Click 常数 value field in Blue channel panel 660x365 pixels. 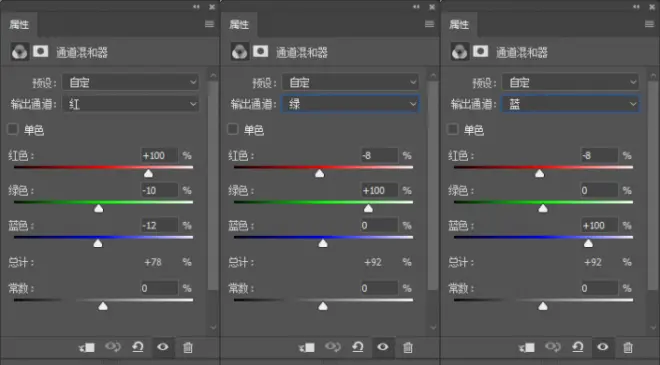point(599,288)
